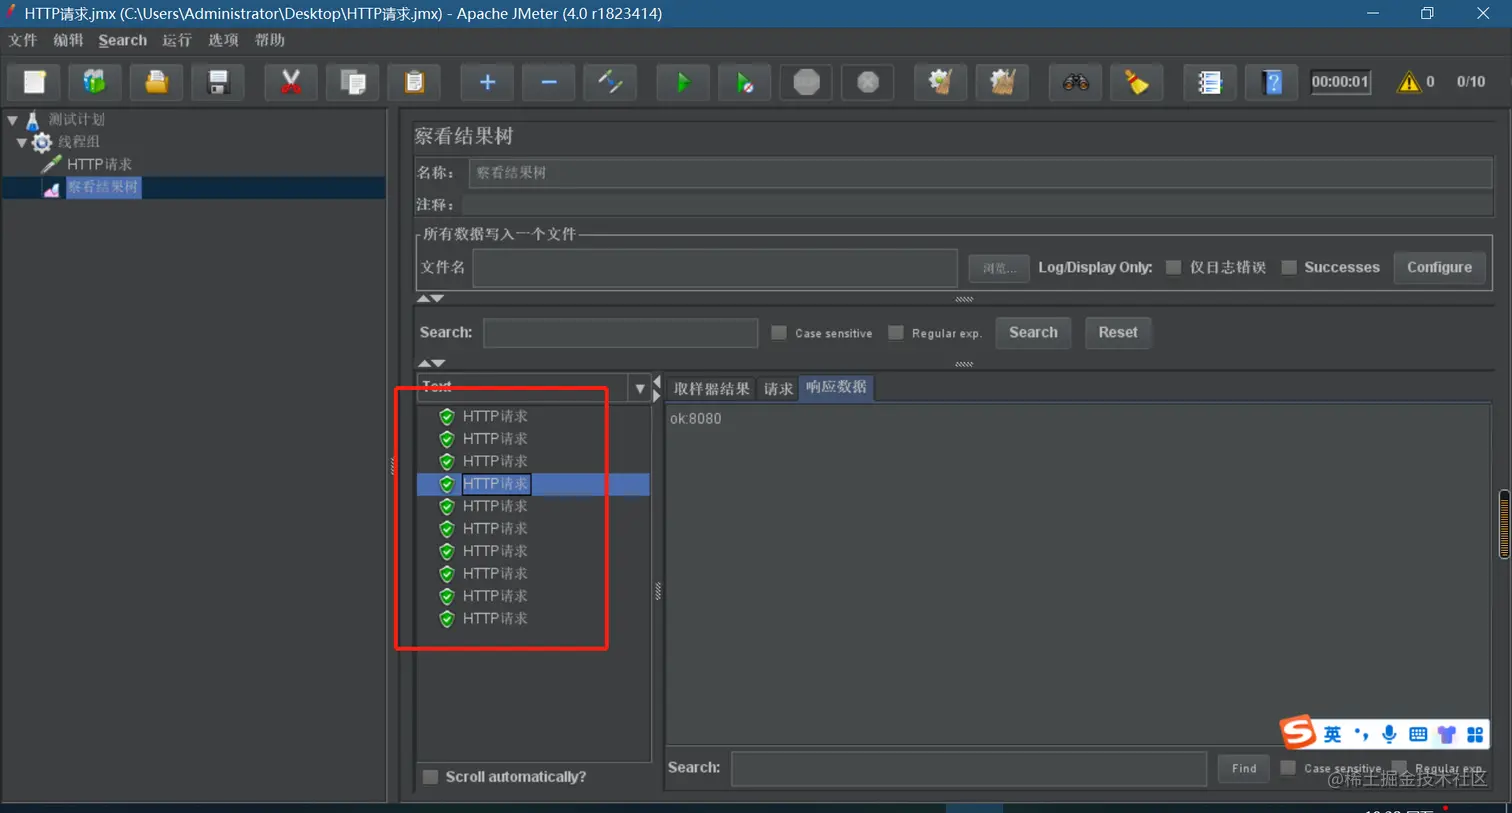Enable the 仅日志错误 checkbox
This screenshot has width=1512, height=813.
point(1174,267)
